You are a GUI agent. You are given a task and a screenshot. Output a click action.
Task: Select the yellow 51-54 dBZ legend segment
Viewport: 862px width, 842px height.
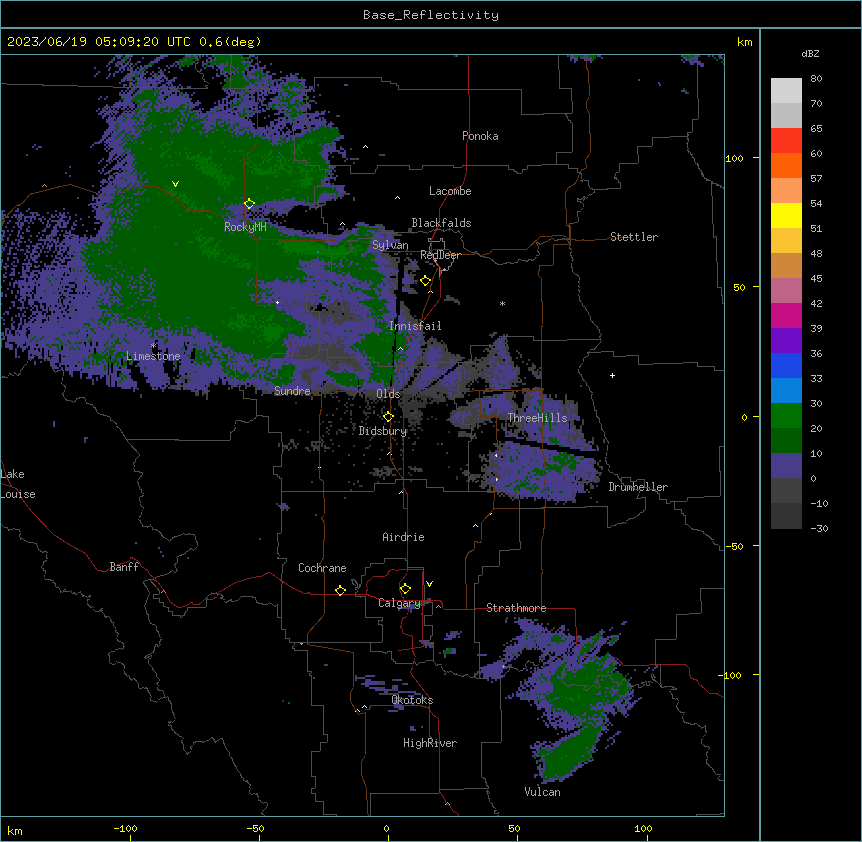pos(786,215)
